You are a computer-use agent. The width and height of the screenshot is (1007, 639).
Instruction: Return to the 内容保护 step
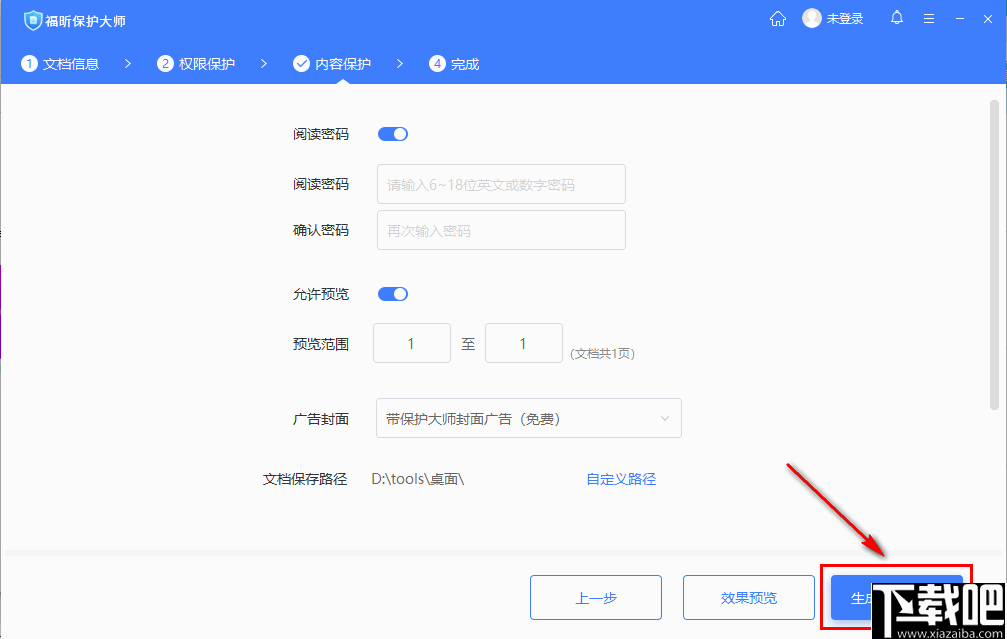[x=331, y=63]
